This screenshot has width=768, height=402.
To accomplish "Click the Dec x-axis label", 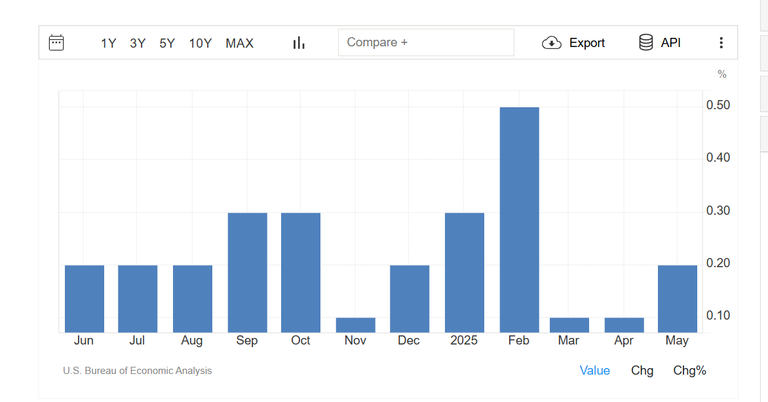I will pos(408,340).
